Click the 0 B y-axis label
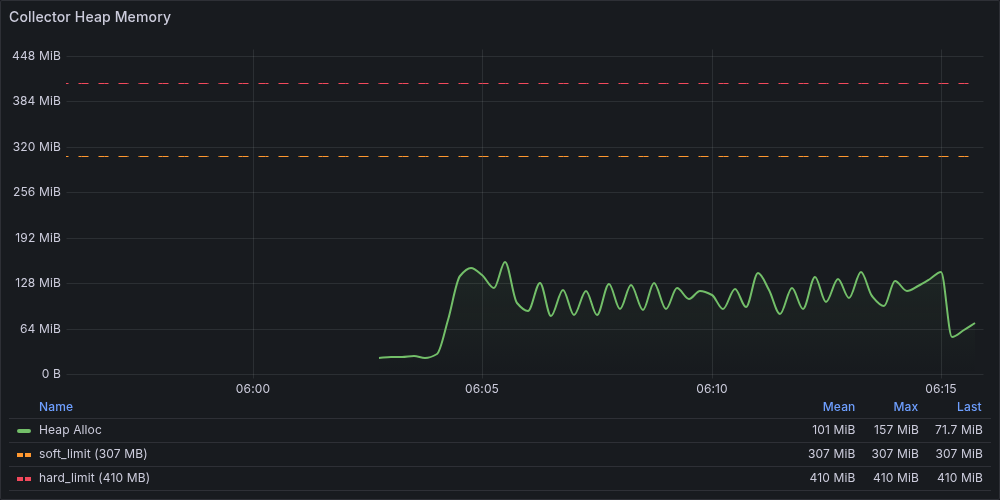The width and height of the screenshot is (1000, 500). pos(50,374)
